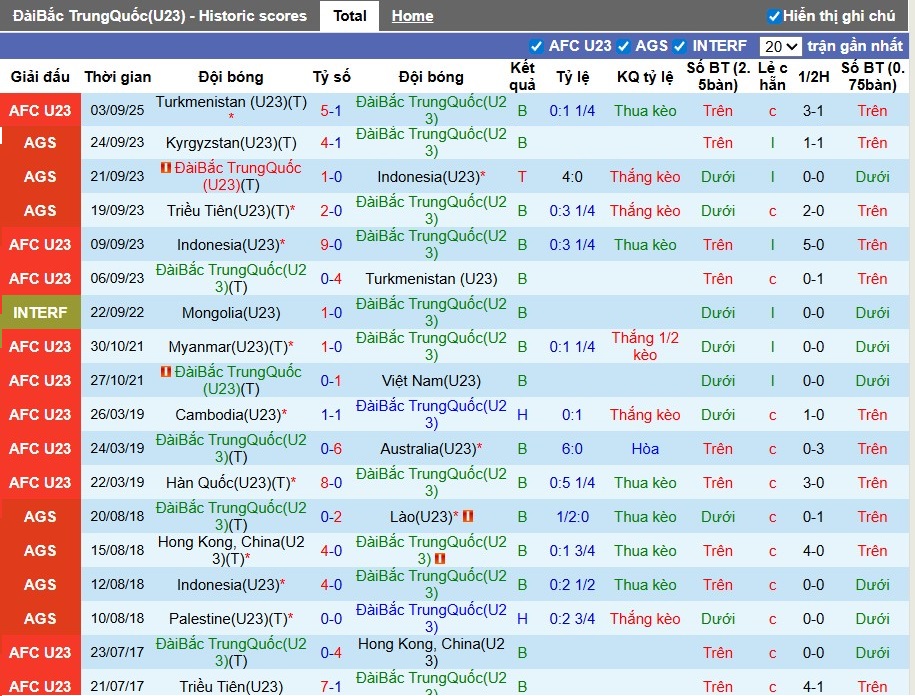The image size is (915, 696).
Task: Open Mongolia(U23) team link
Action: click(231, 313)
